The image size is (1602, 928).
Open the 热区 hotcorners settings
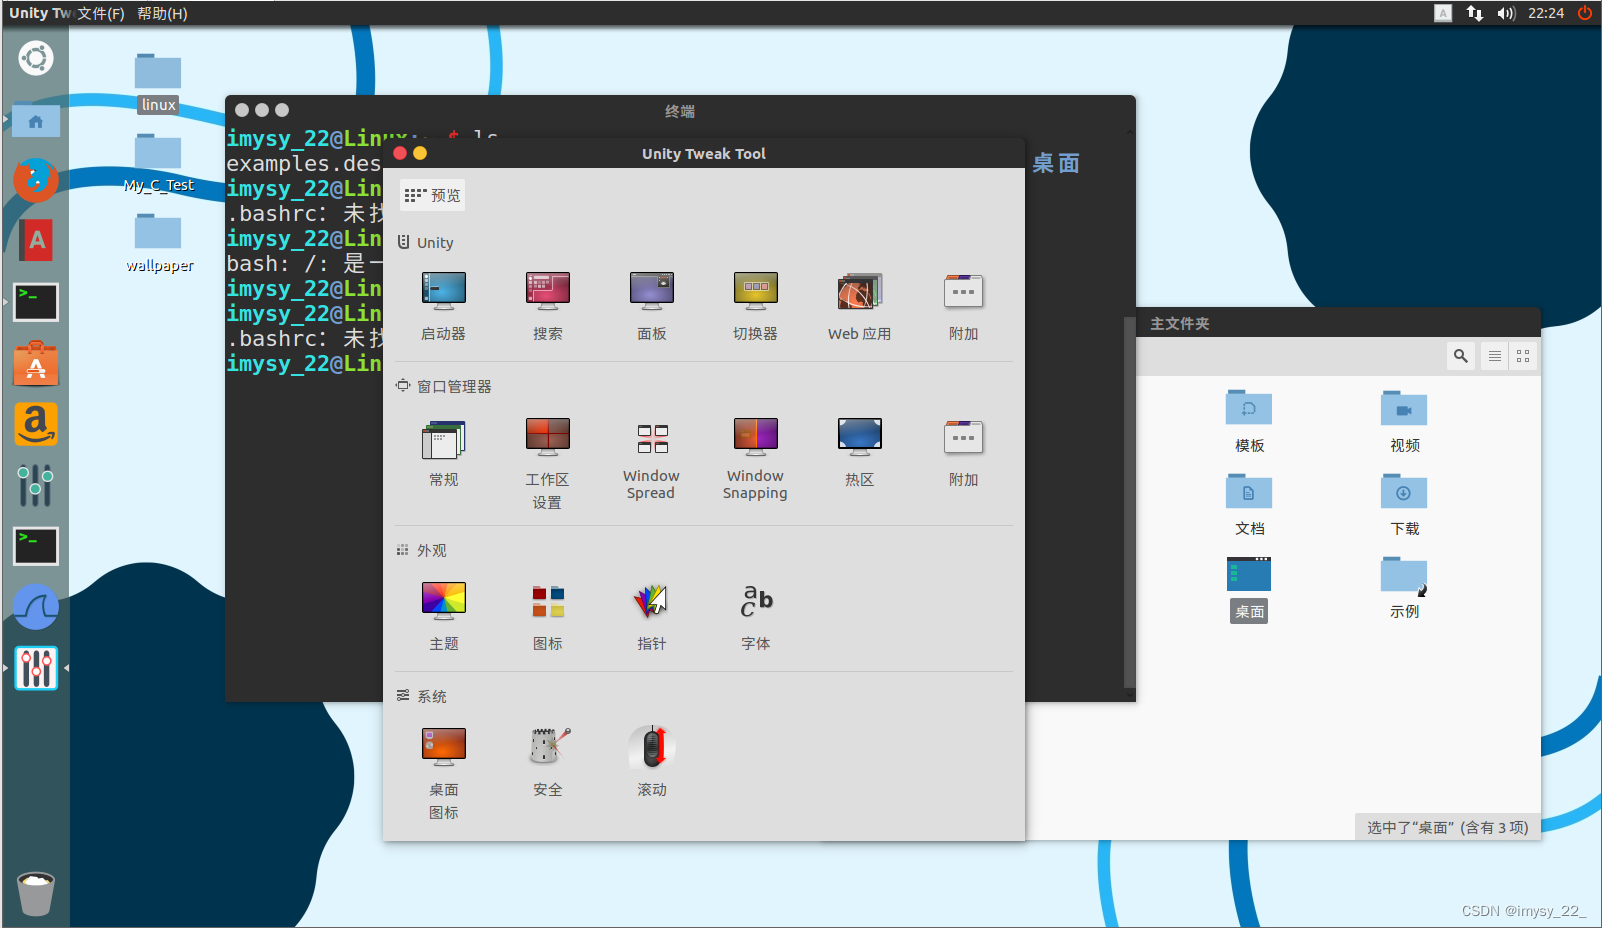click(x=859, y=453)
